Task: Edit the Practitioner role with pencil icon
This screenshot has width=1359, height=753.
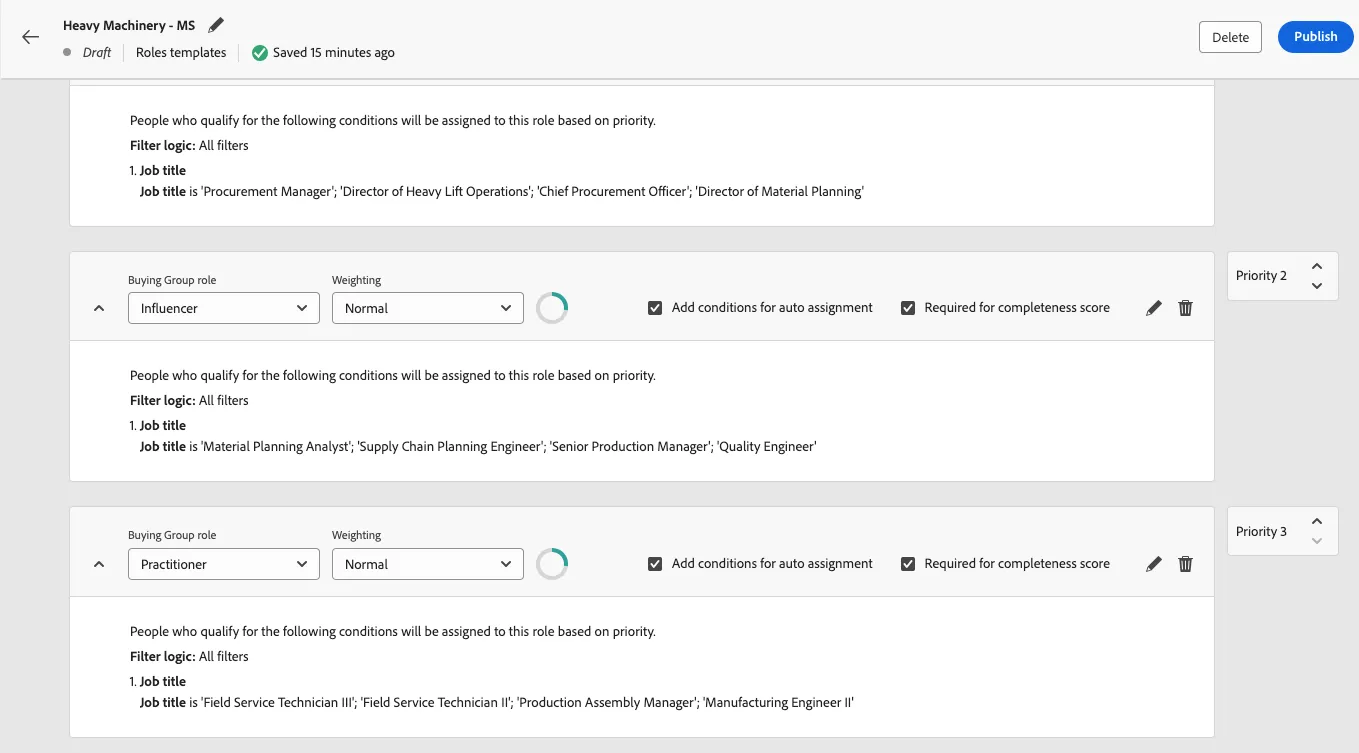Action: pos(1154,564)
